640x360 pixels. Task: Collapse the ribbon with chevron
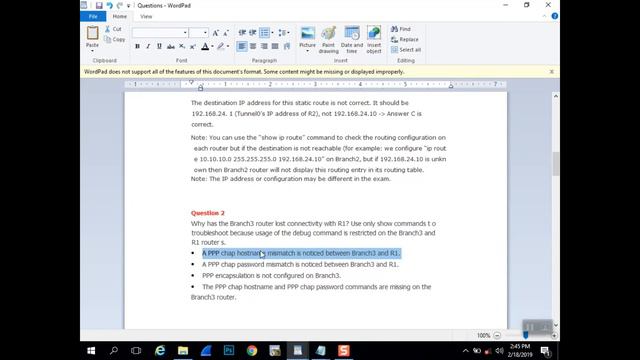[544, 16]
